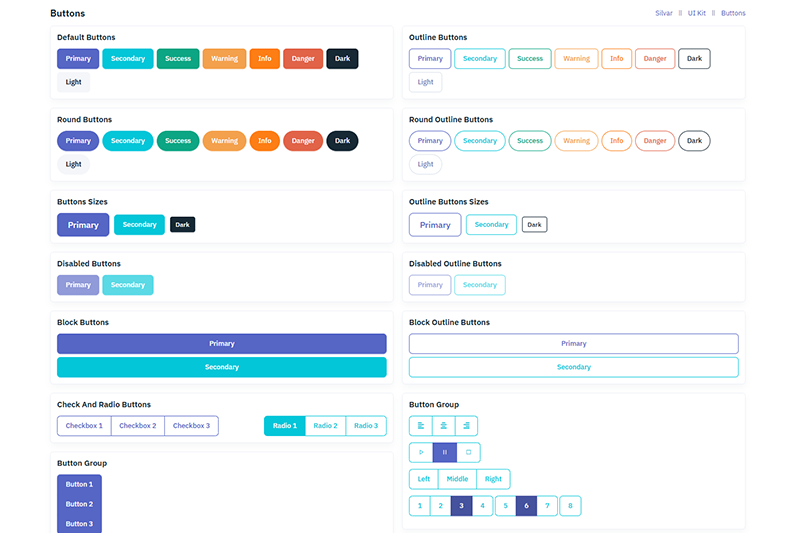Go to the Silvar breadcrumb link

click(x=663, y=13)
